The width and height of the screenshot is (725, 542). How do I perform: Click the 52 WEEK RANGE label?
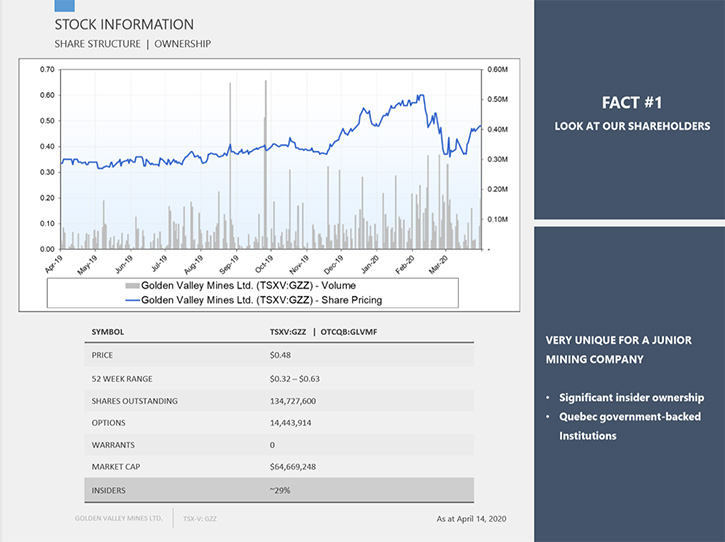tap(122, 379)
